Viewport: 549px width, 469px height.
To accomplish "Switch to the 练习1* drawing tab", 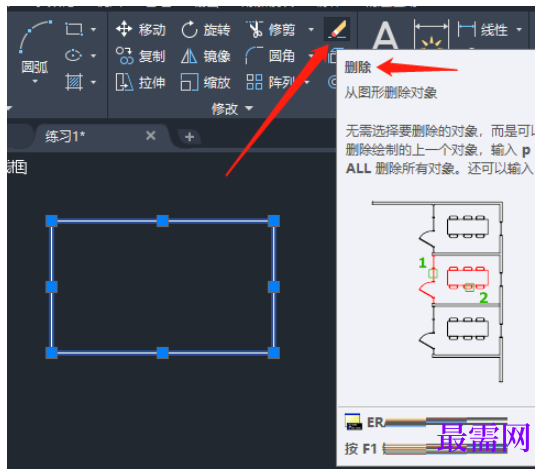I will tap(65, 136).
